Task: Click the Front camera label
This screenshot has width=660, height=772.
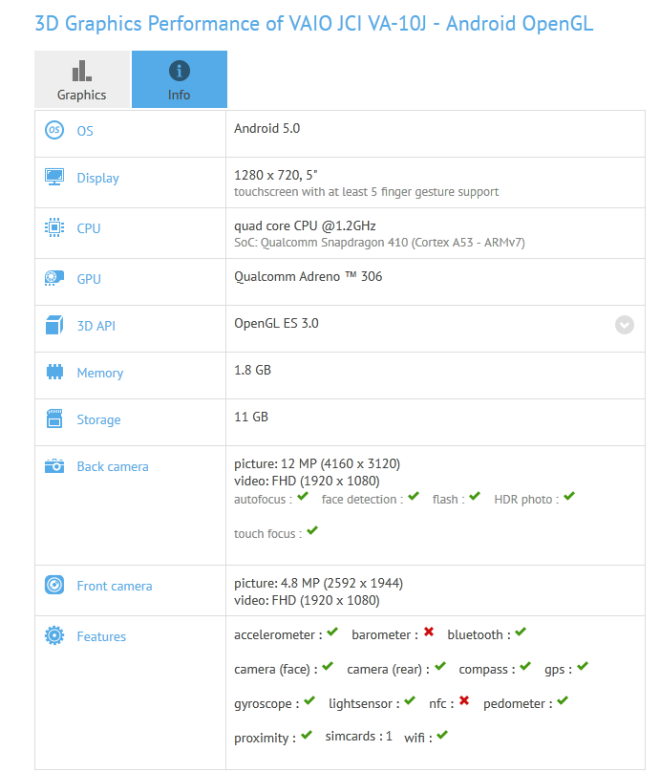Action: (x=114, y=586)
